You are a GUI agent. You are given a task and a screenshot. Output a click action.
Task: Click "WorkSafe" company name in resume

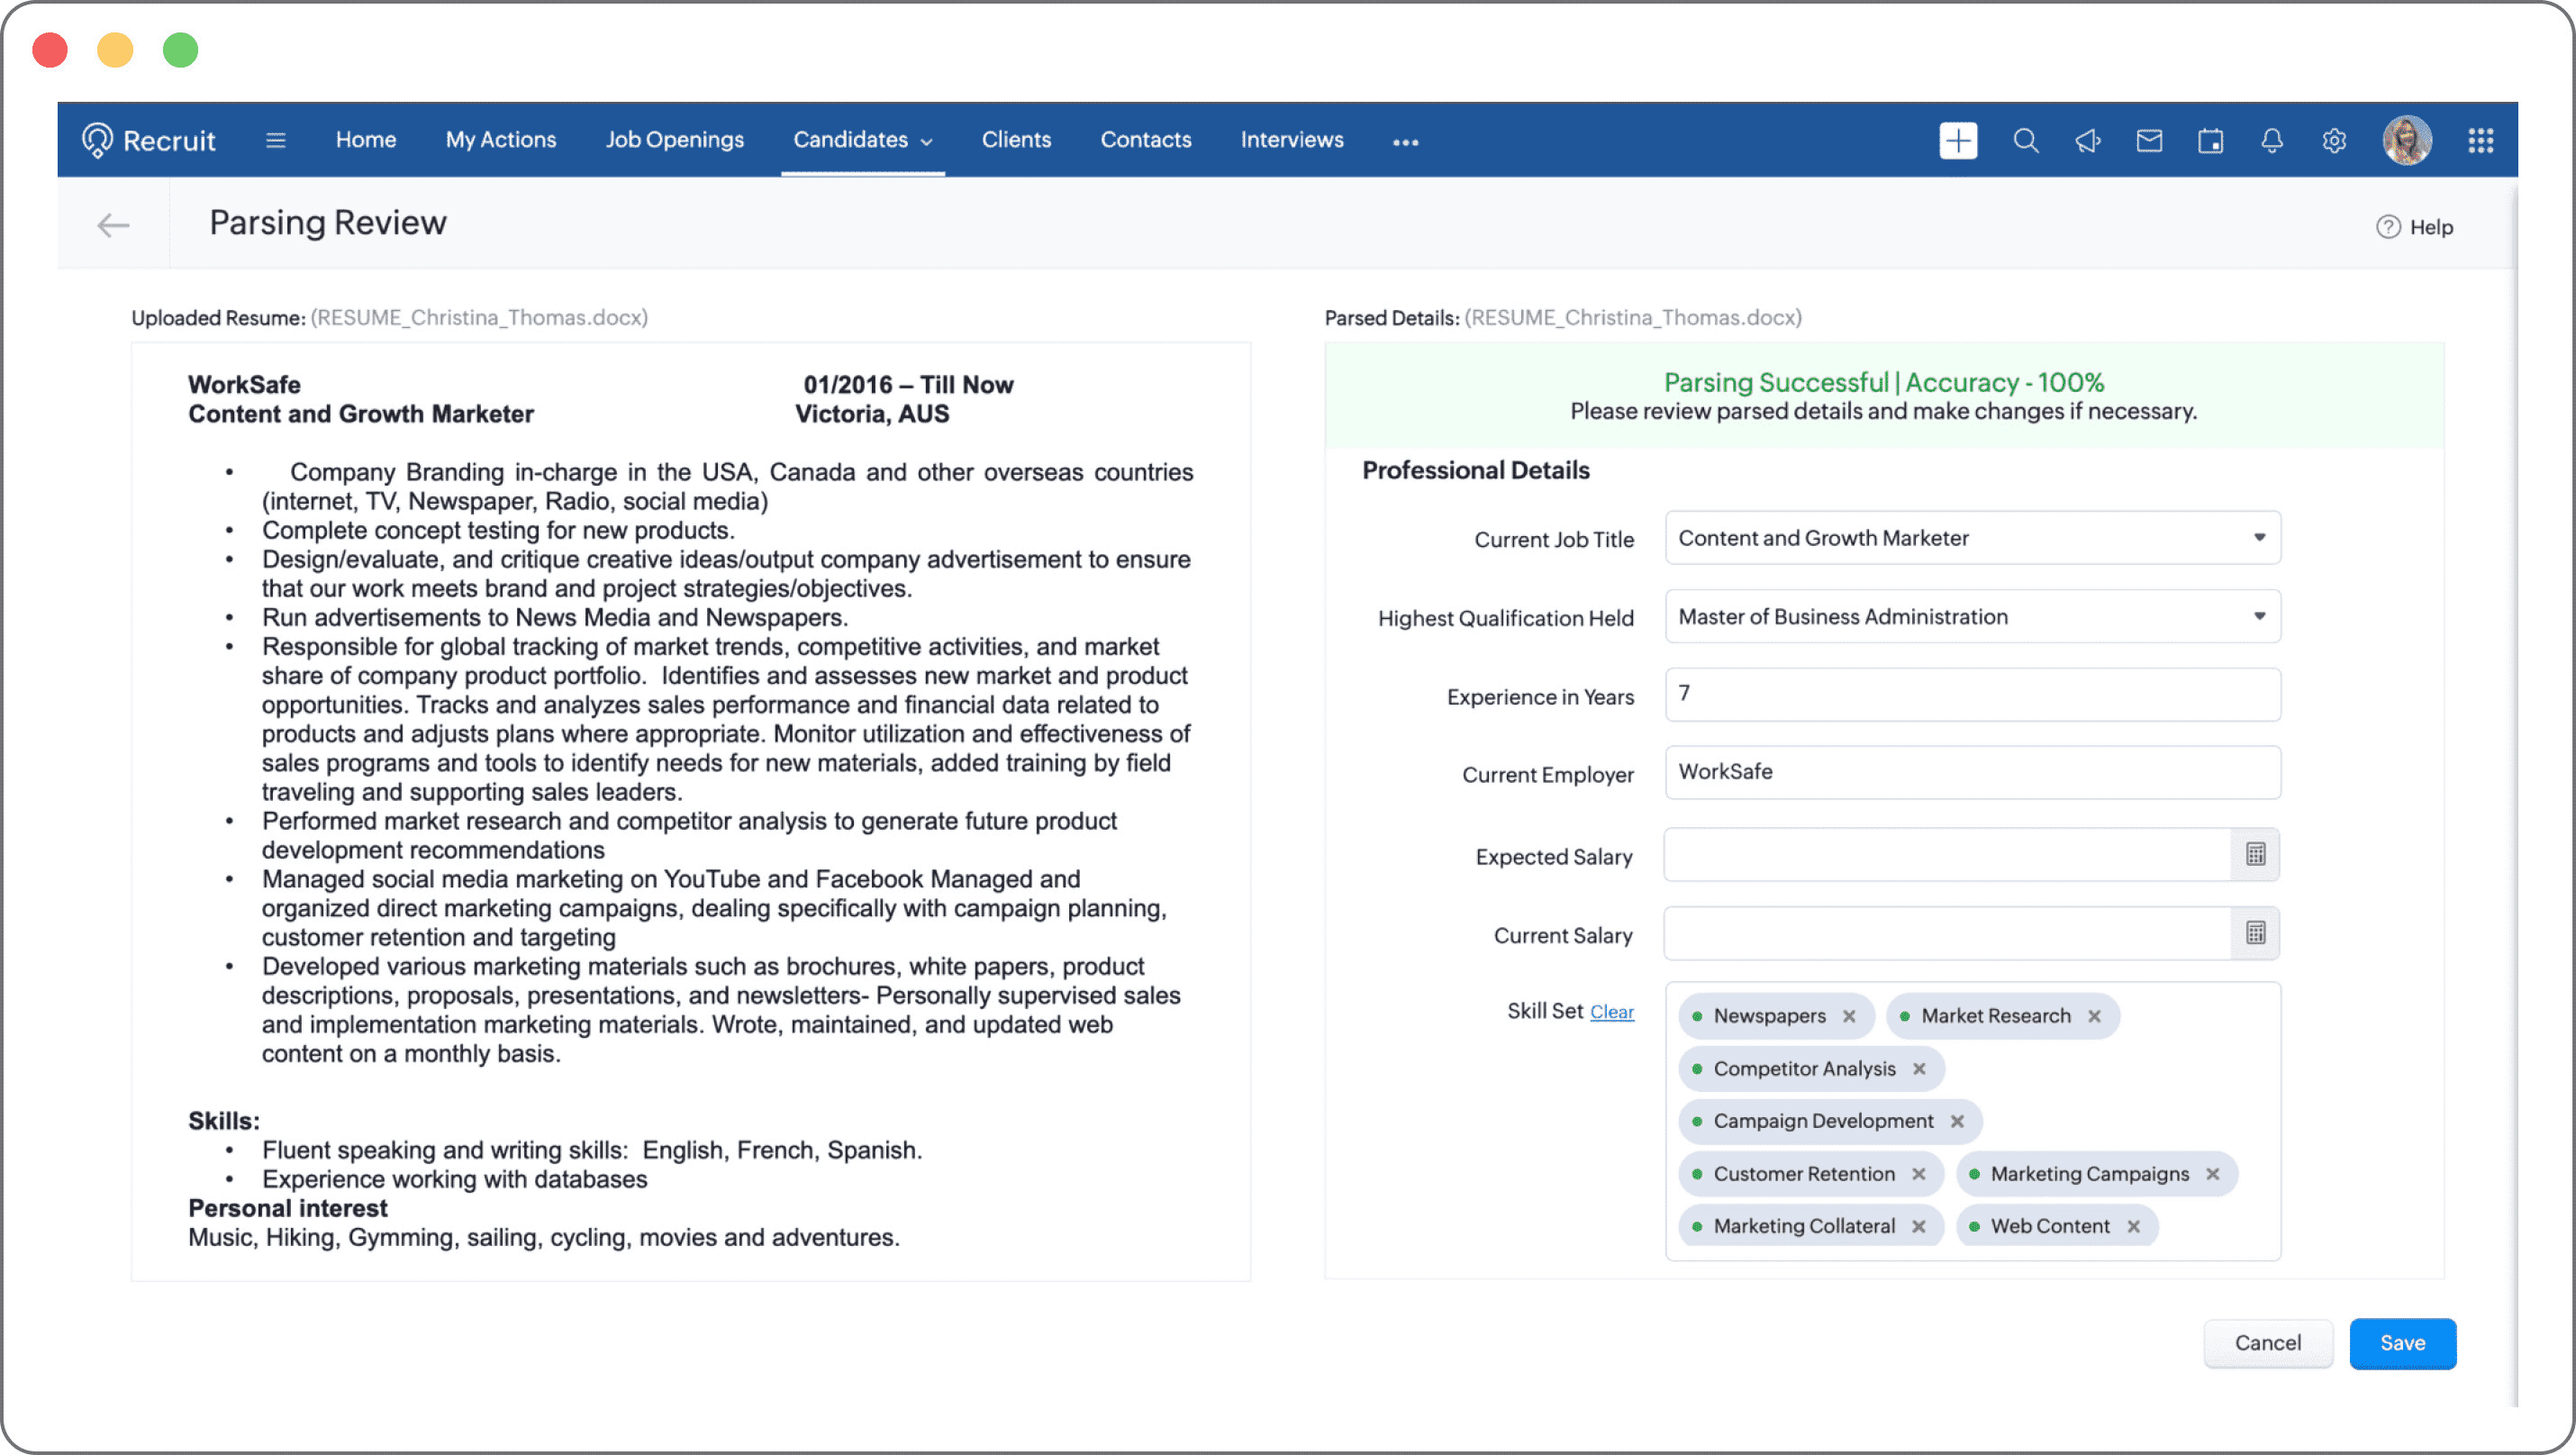tap(244, 385)
